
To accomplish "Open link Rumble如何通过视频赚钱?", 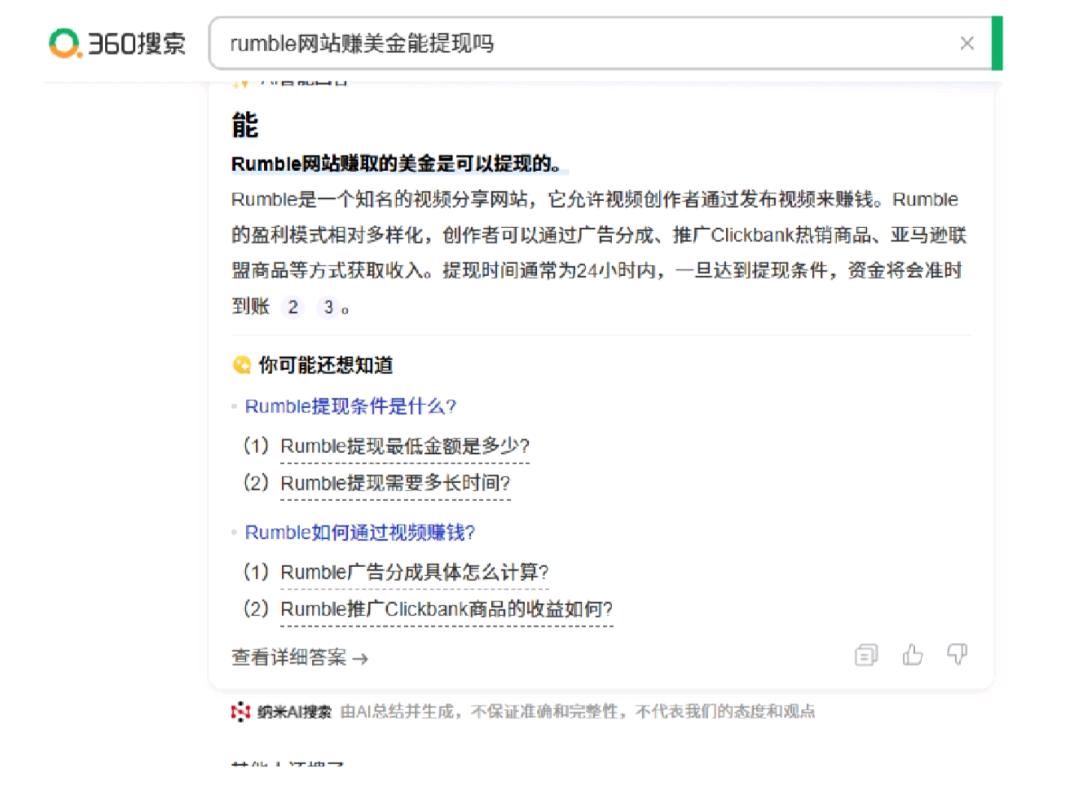I will click(360, 533).
